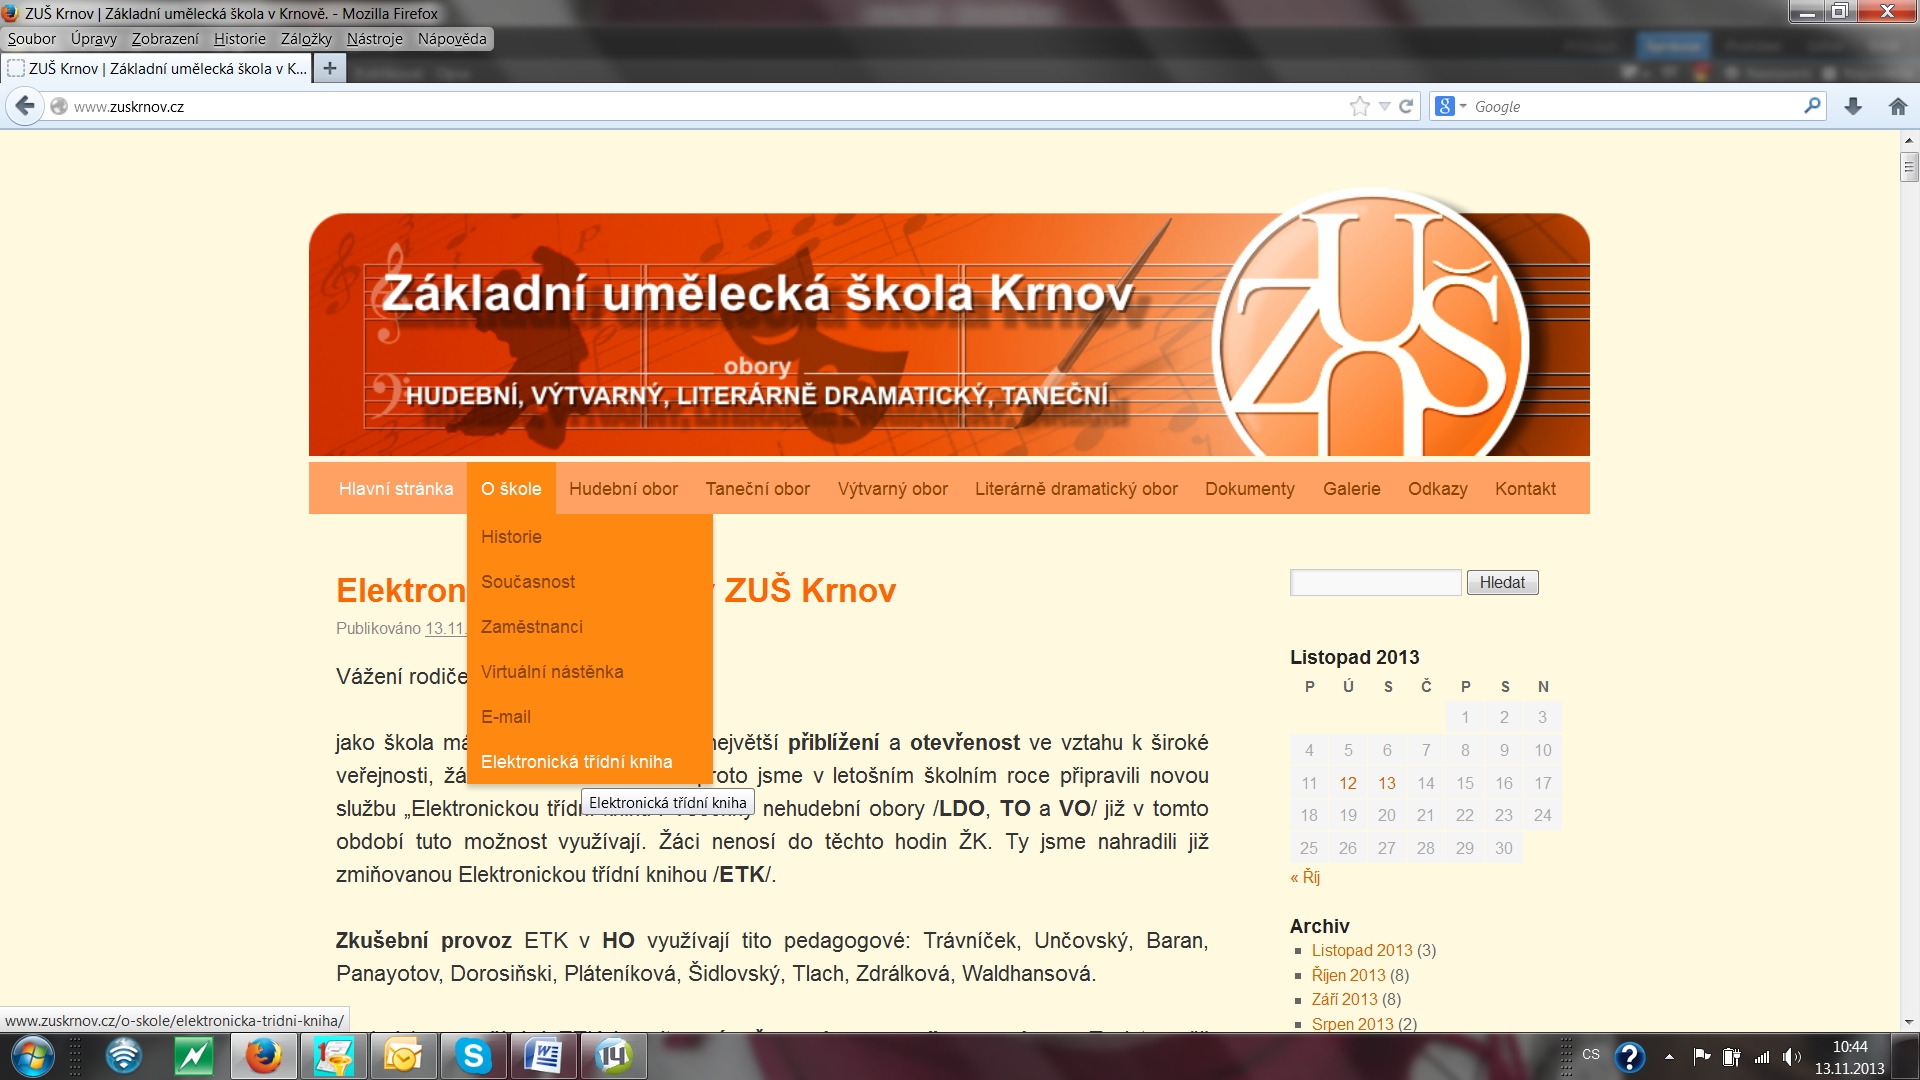Open the URL history dropdown arrow
Screen dimensions: 1920x1080
click(1385, 106)
